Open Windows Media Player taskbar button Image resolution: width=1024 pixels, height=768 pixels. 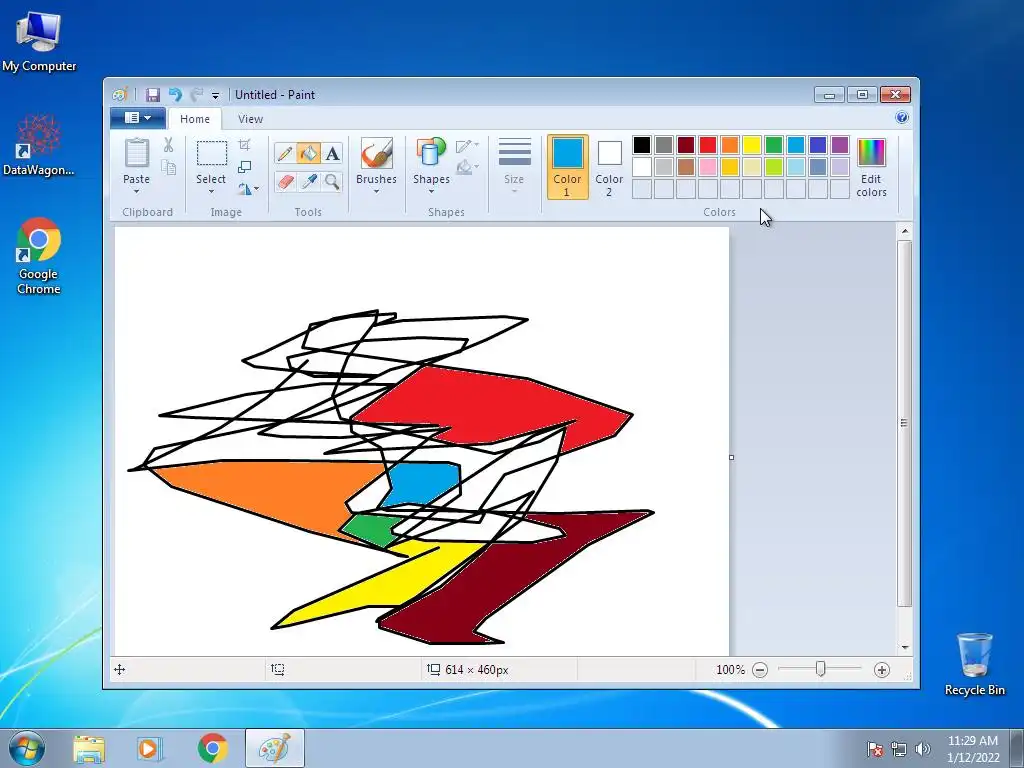click(150, 749)
